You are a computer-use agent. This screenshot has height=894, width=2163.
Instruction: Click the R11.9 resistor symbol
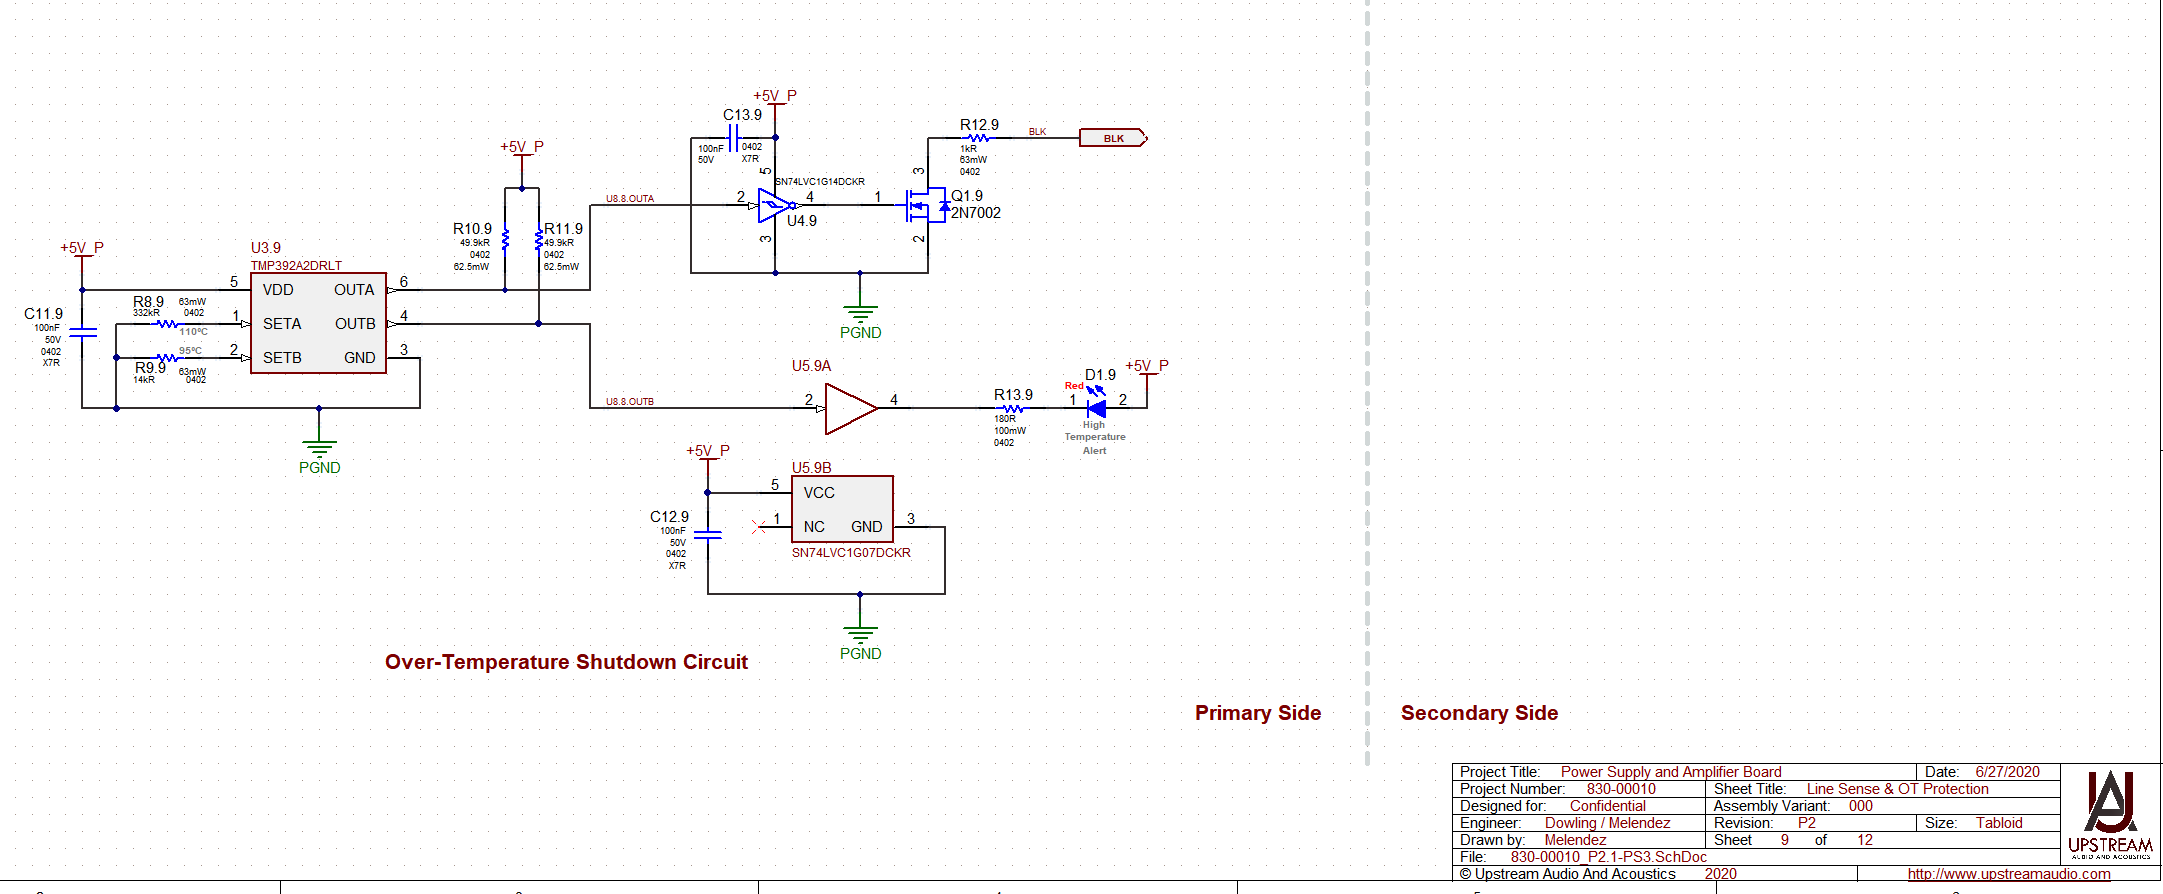[539, 240]
